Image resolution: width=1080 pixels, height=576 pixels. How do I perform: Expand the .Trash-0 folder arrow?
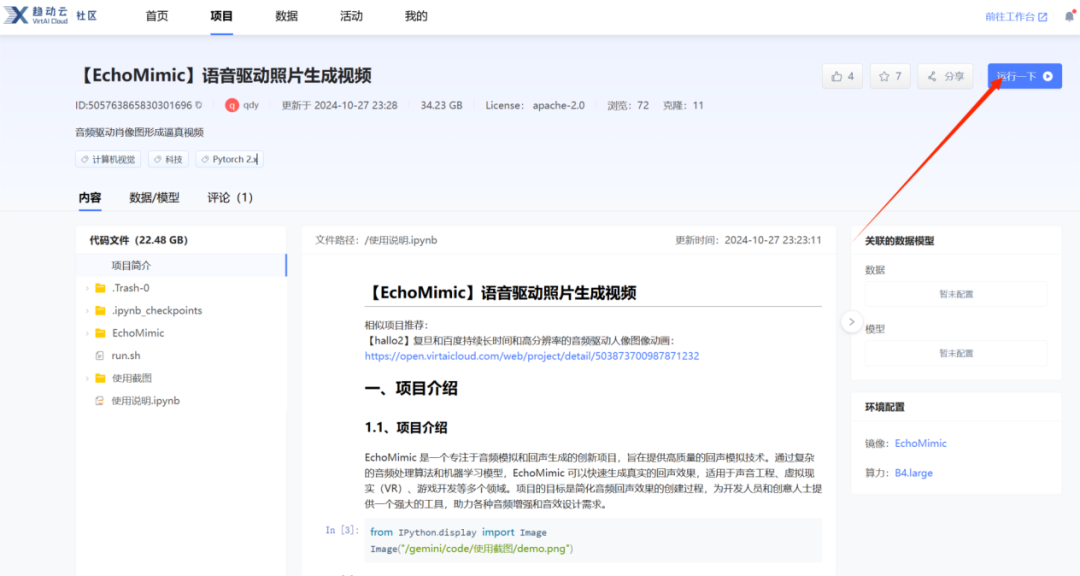[x=87, y=288]
